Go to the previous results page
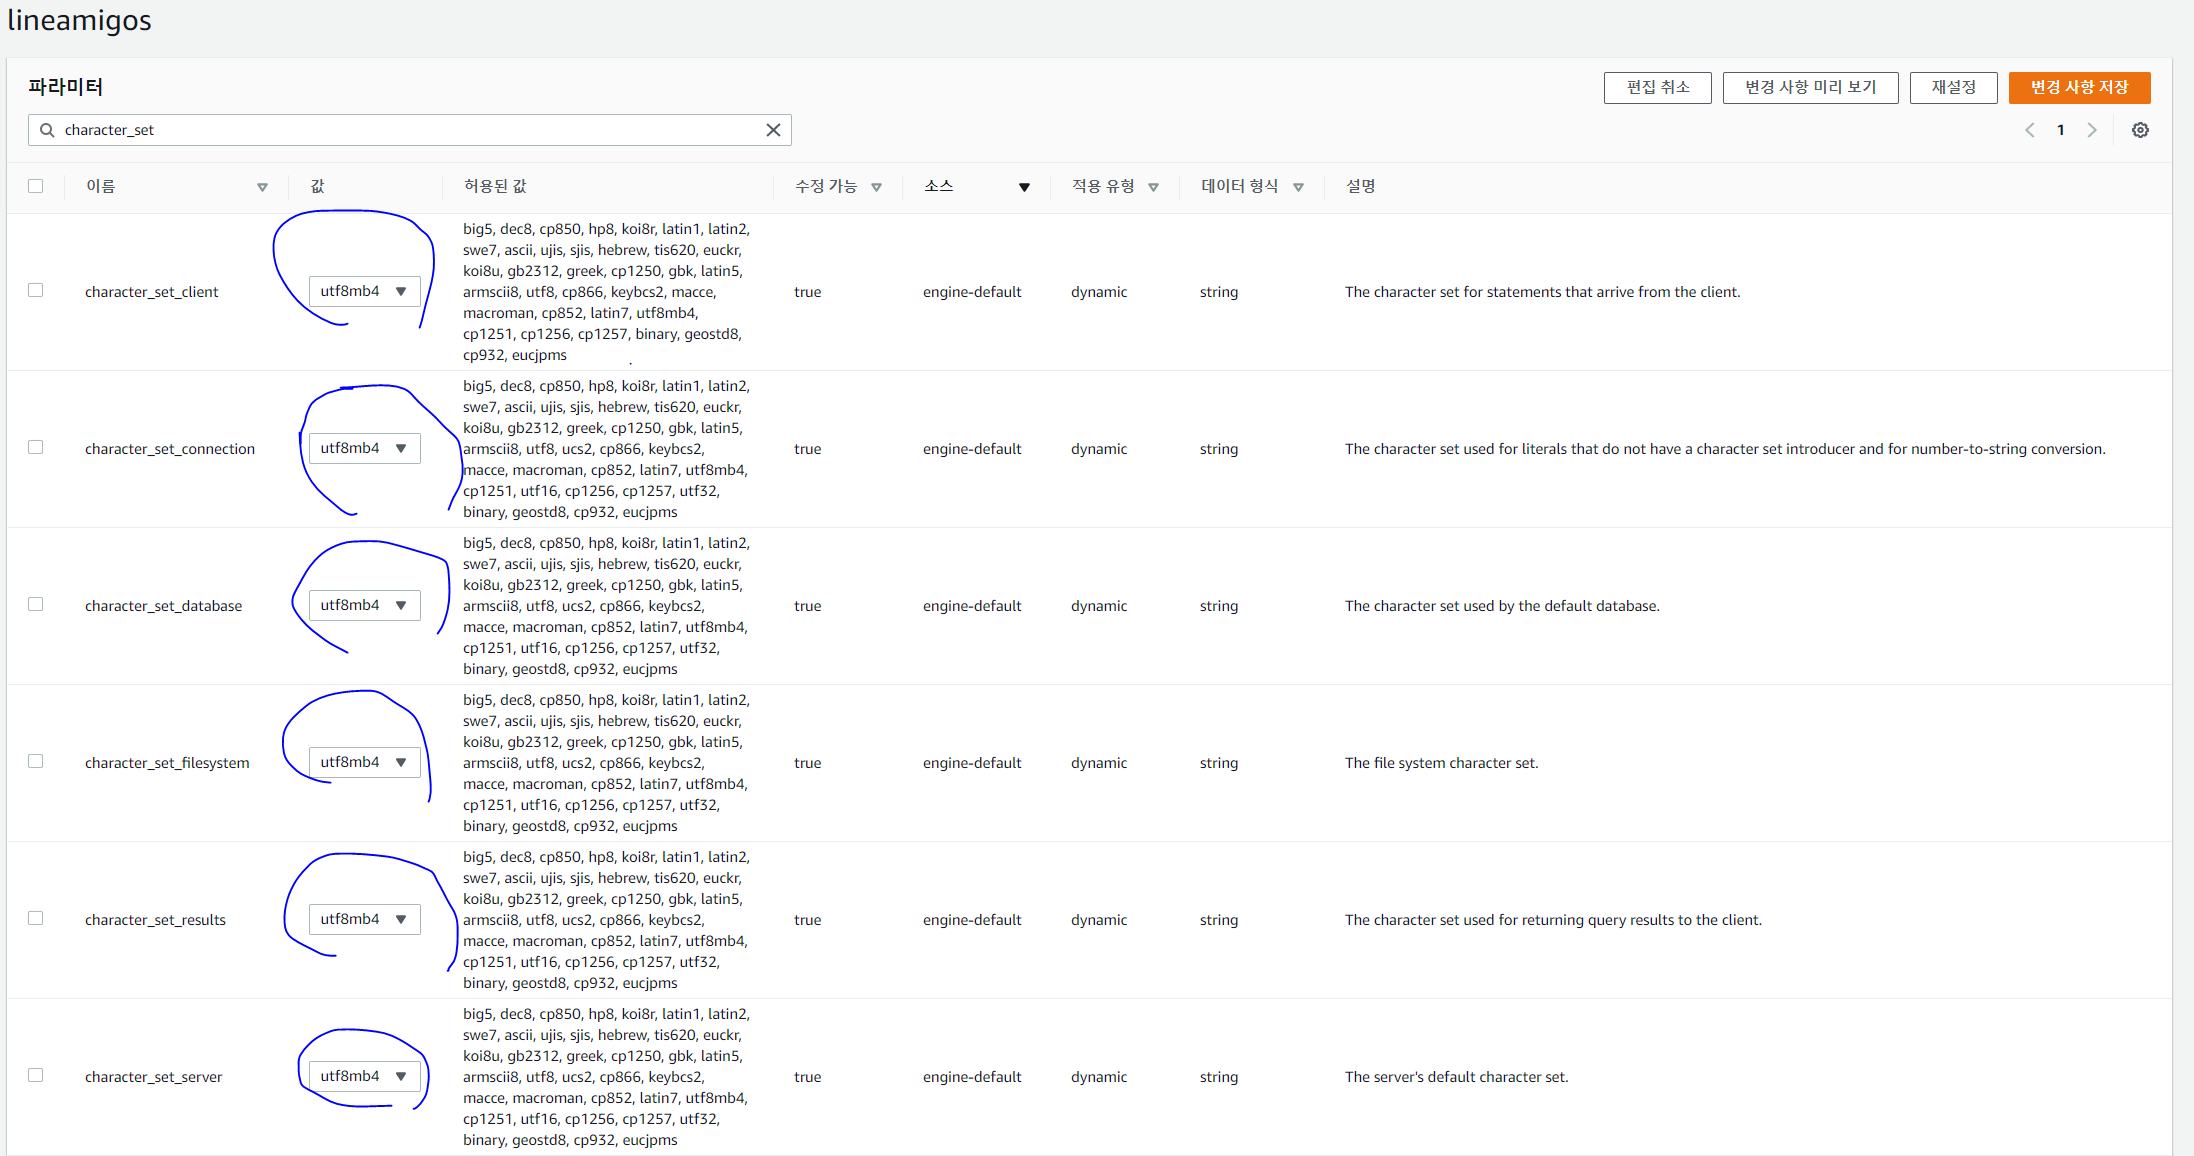 click(2030, 130)
